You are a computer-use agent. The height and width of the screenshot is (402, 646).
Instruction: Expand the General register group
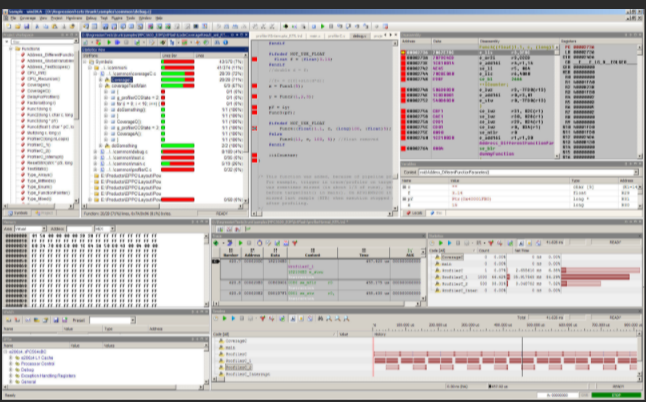pos(11,382)
